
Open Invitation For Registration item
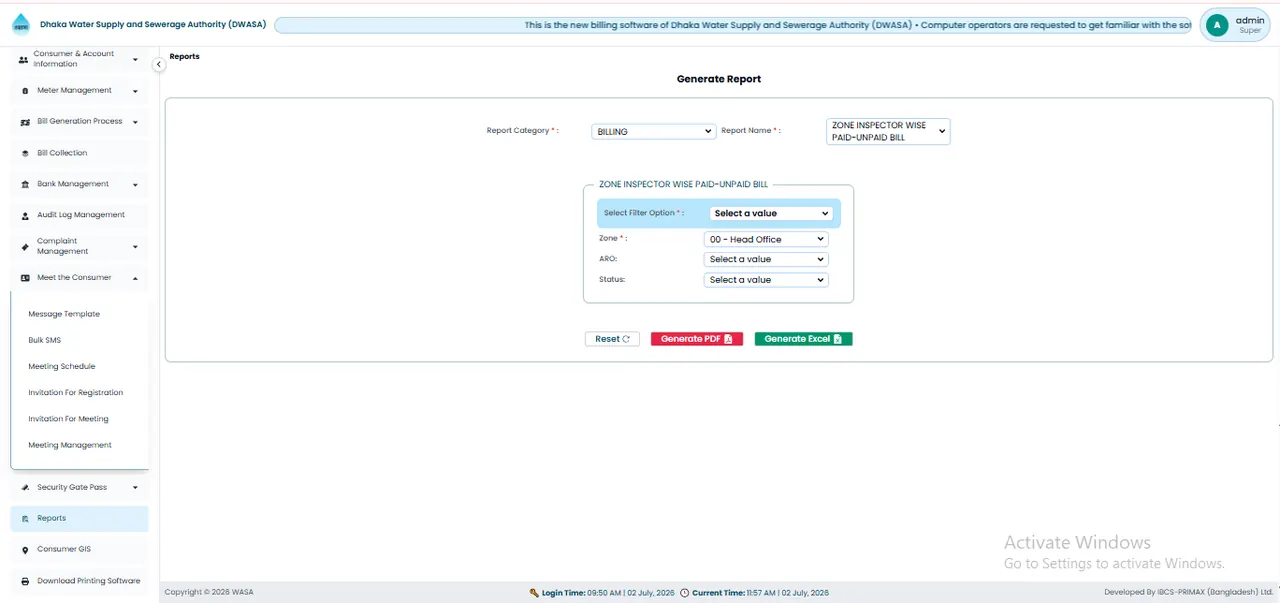[76, 393]
